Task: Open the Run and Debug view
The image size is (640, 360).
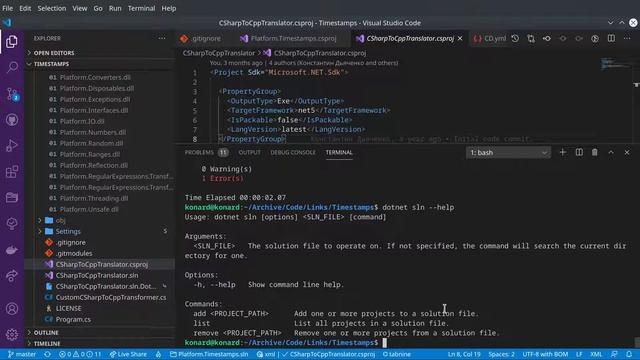Action: [12, 146]
